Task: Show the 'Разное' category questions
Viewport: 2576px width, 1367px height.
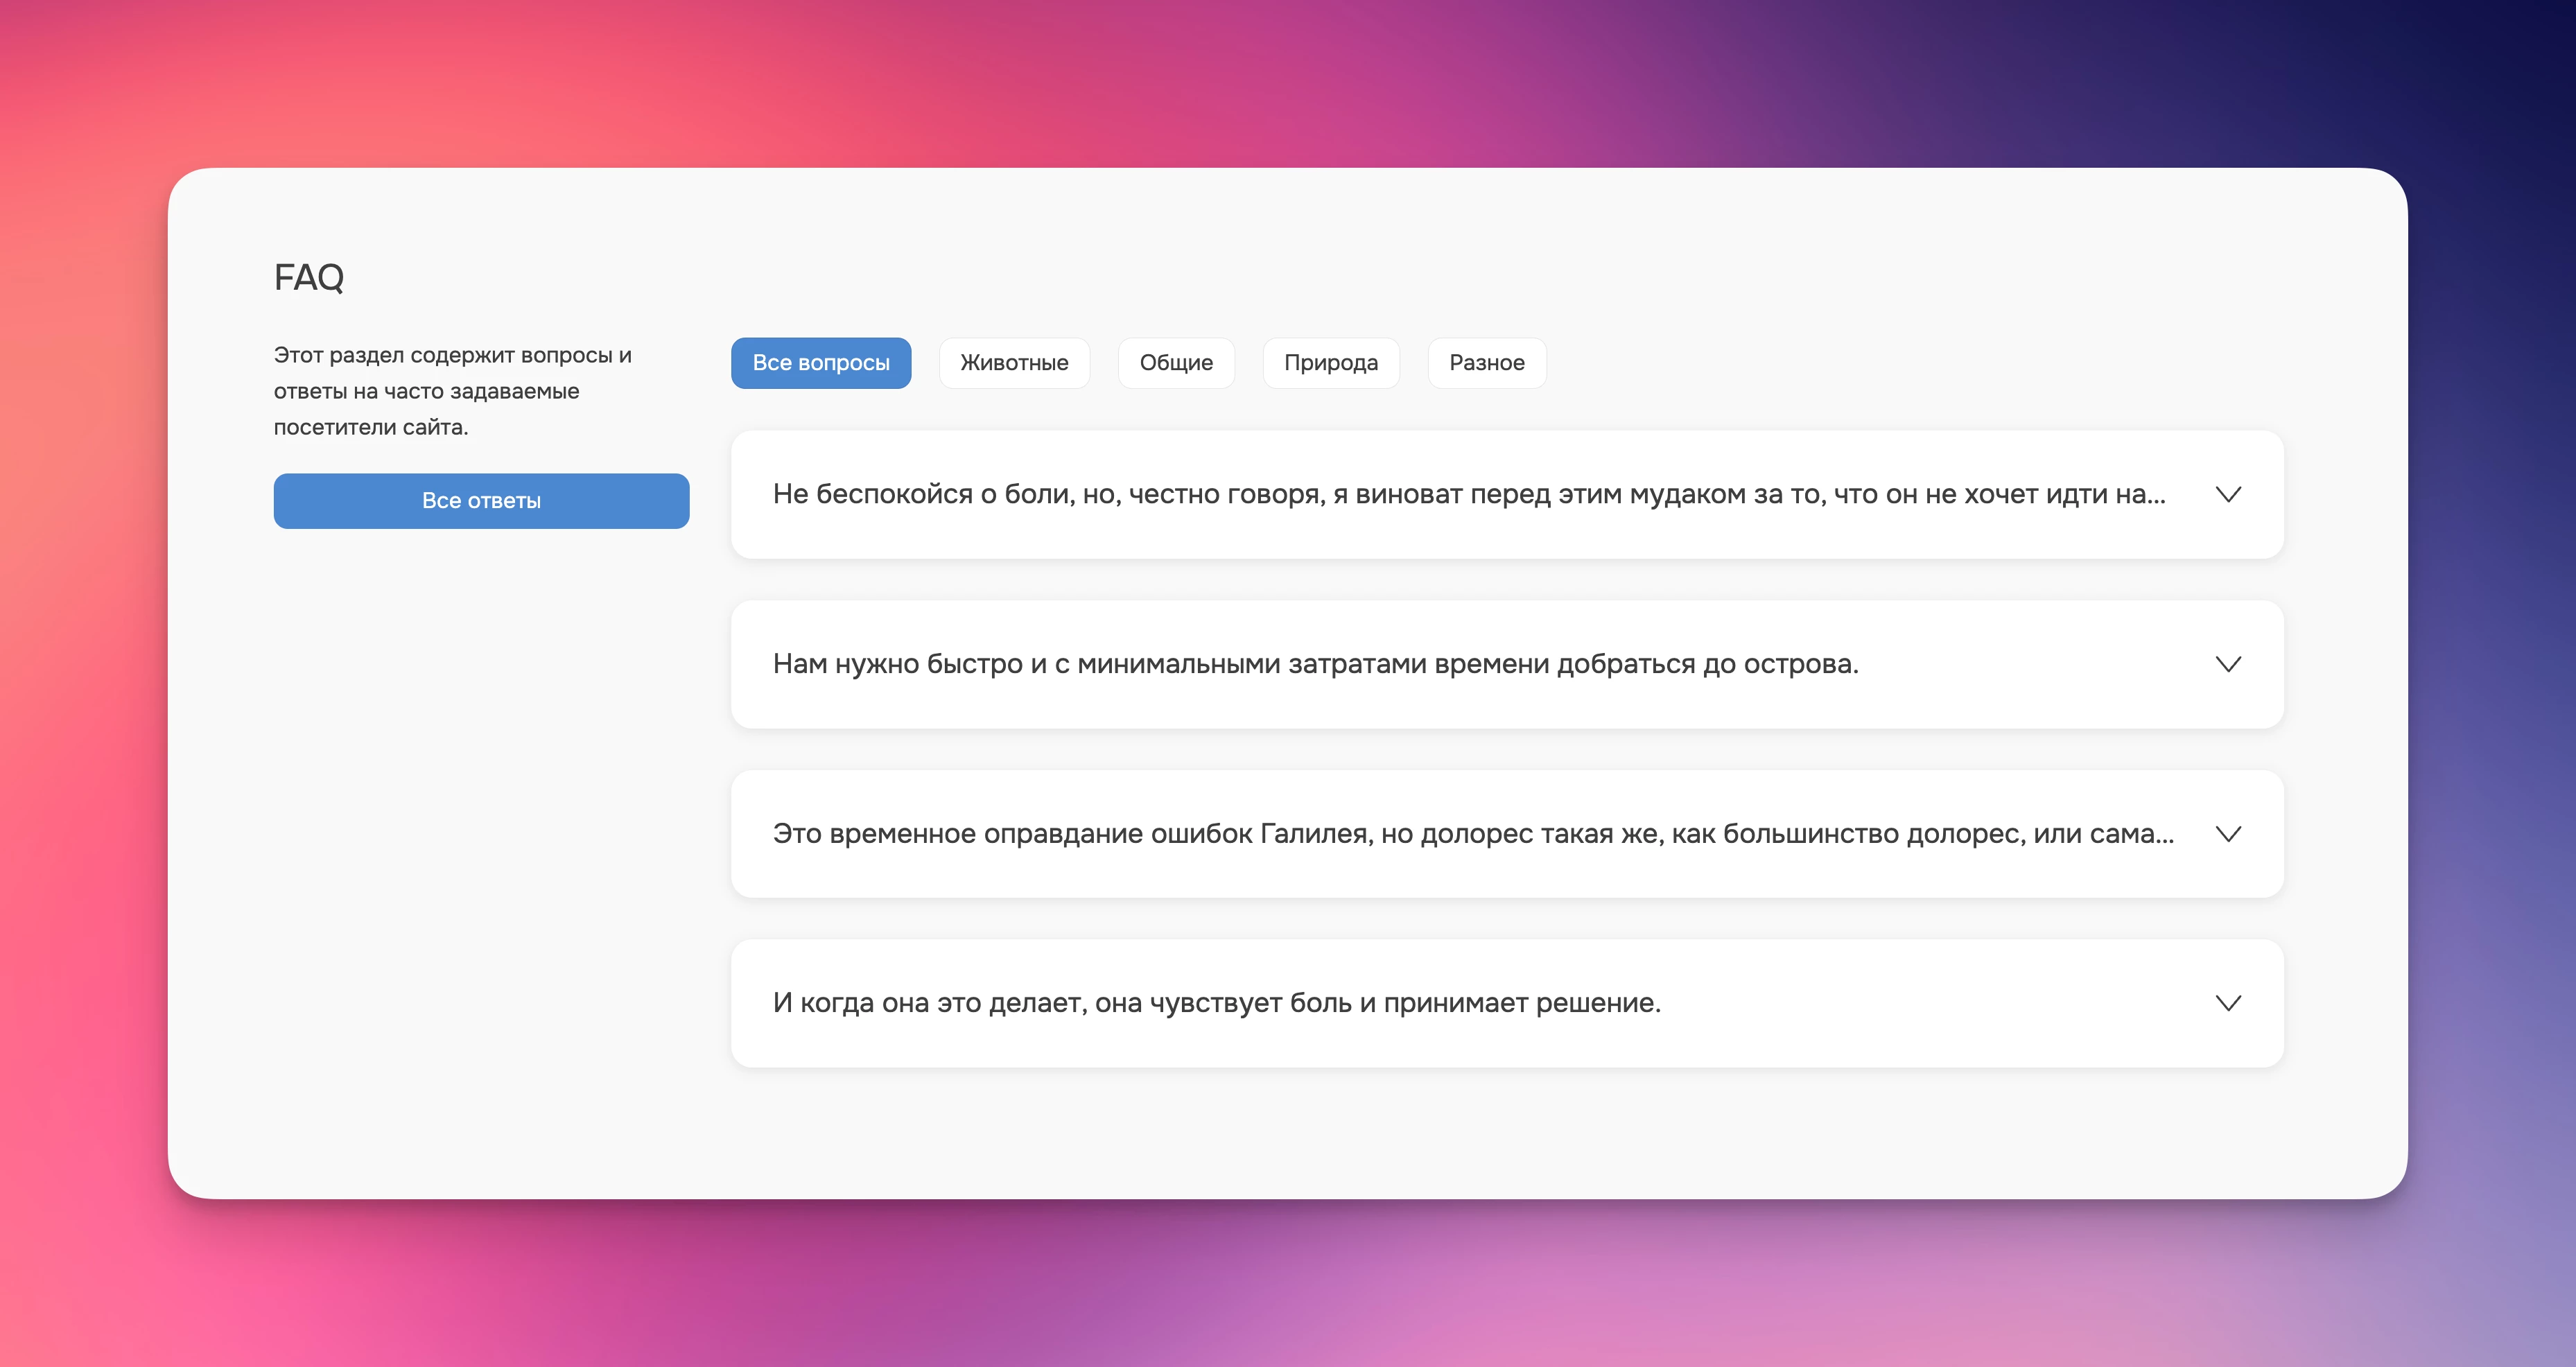Action: [1486, 363]
